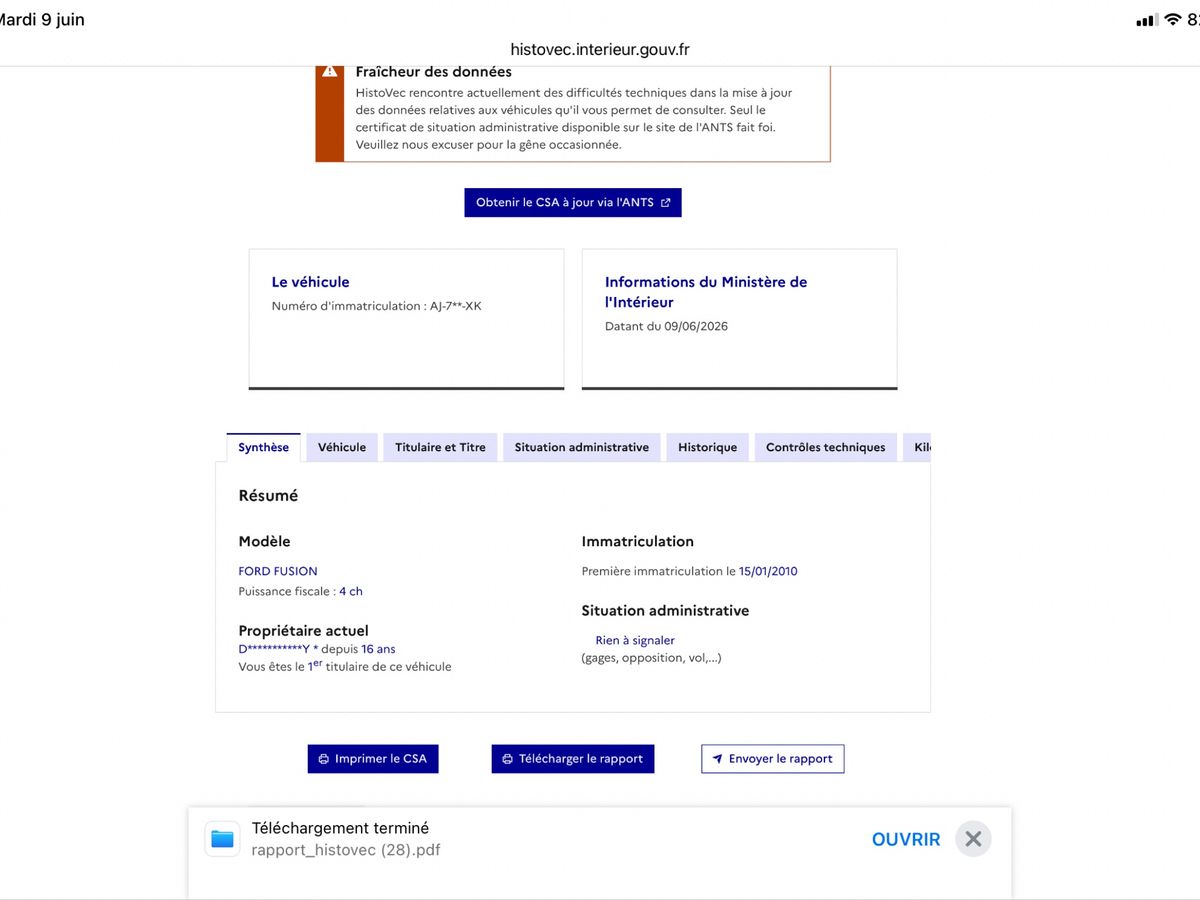
Task: Open the Contrôles techniques tab
Action: (826, 447)
